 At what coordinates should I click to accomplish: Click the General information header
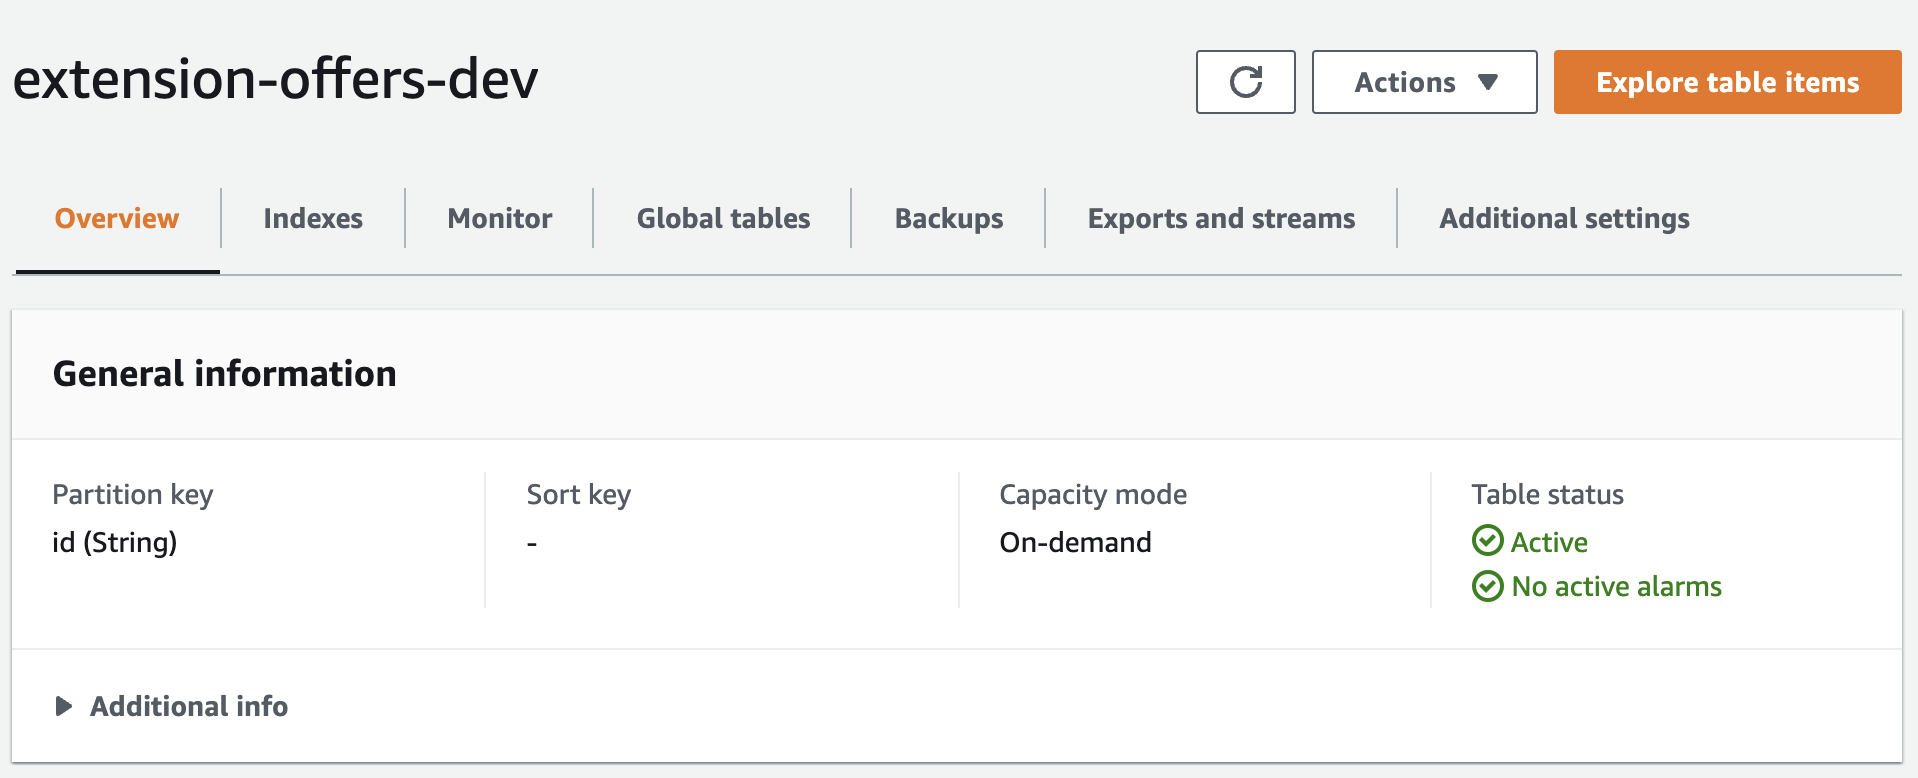pos(225,374)
